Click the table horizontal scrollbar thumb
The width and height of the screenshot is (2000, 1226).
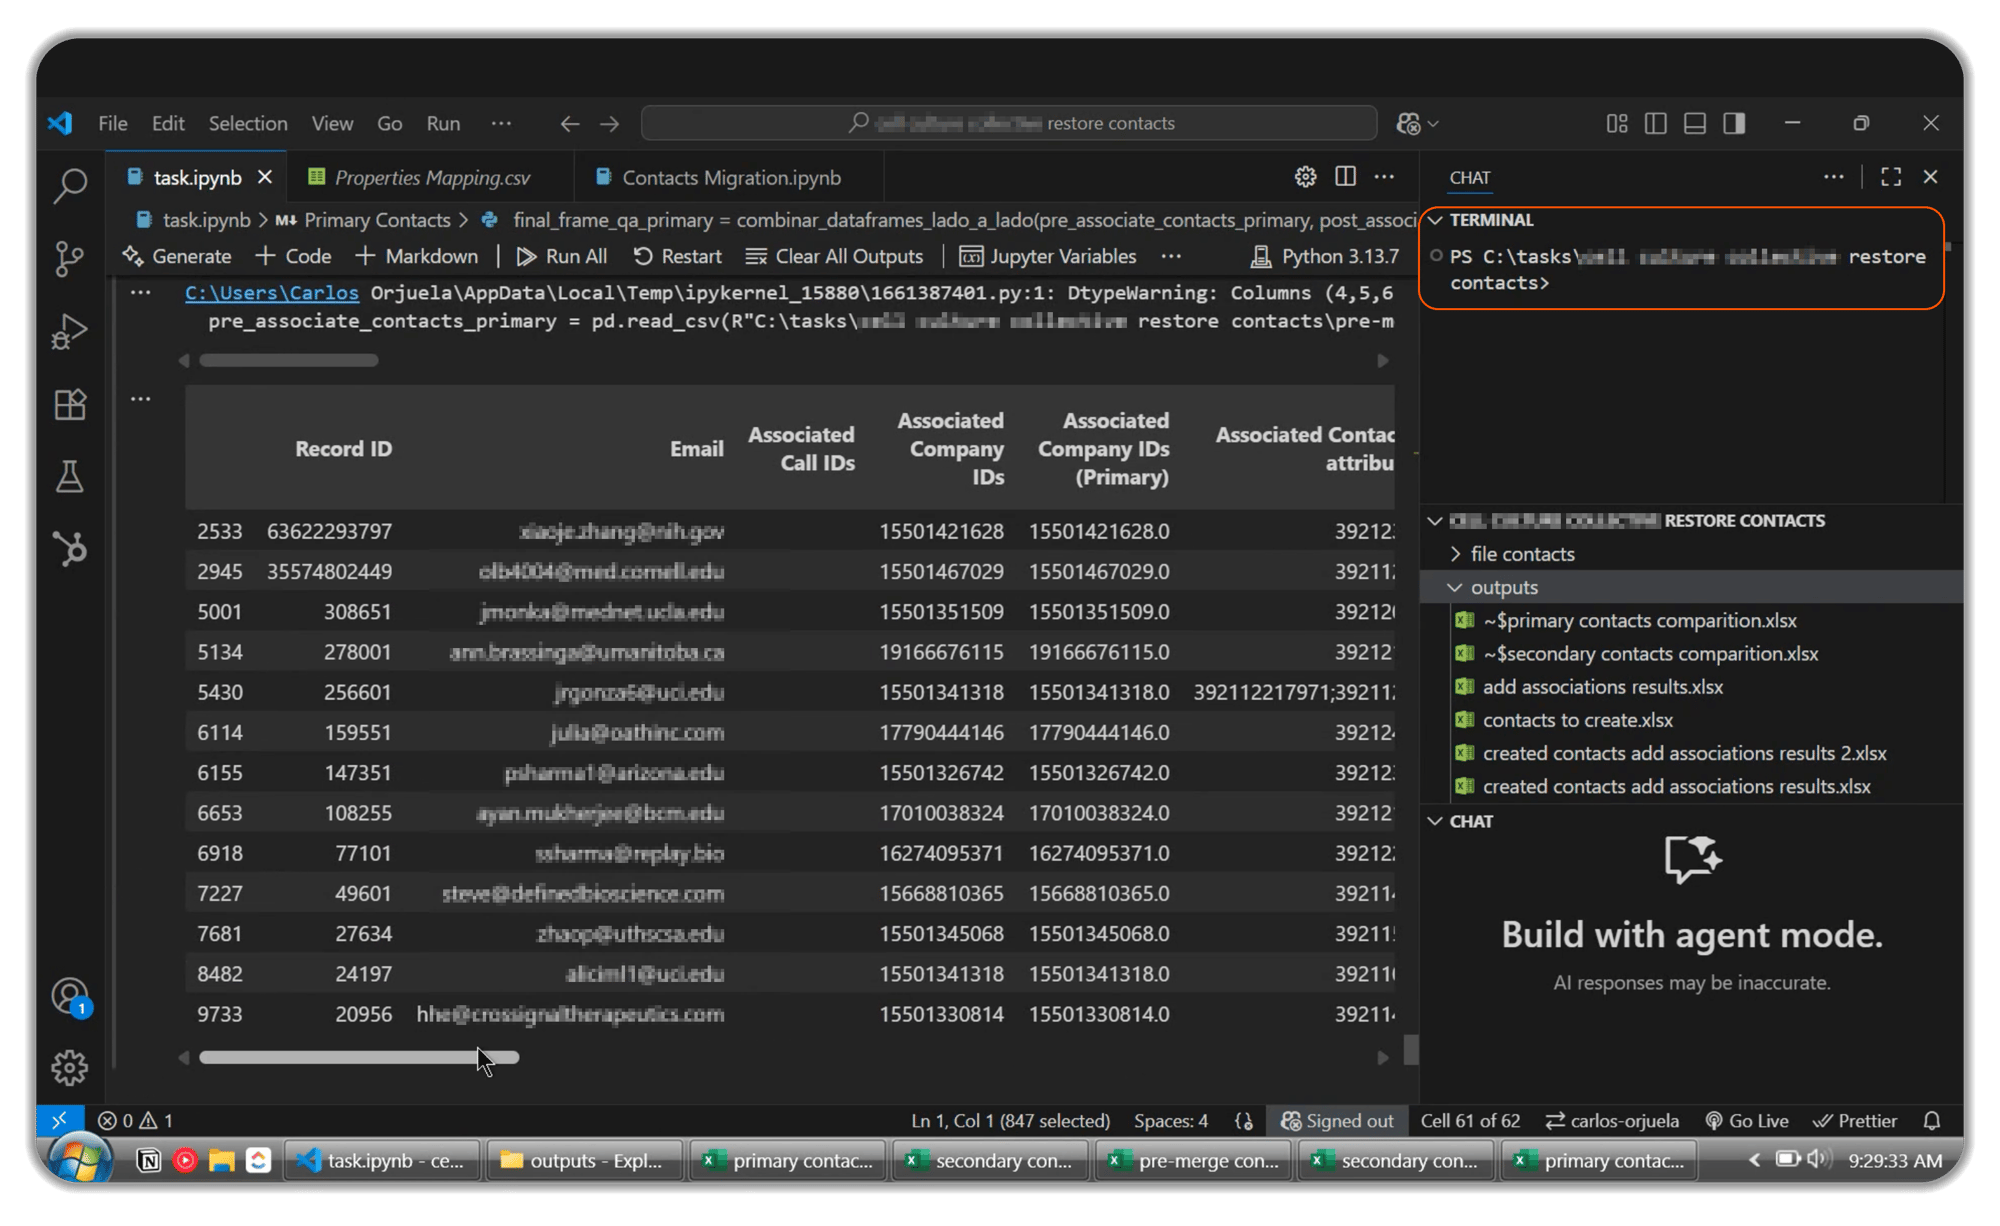coord(358,1057)
